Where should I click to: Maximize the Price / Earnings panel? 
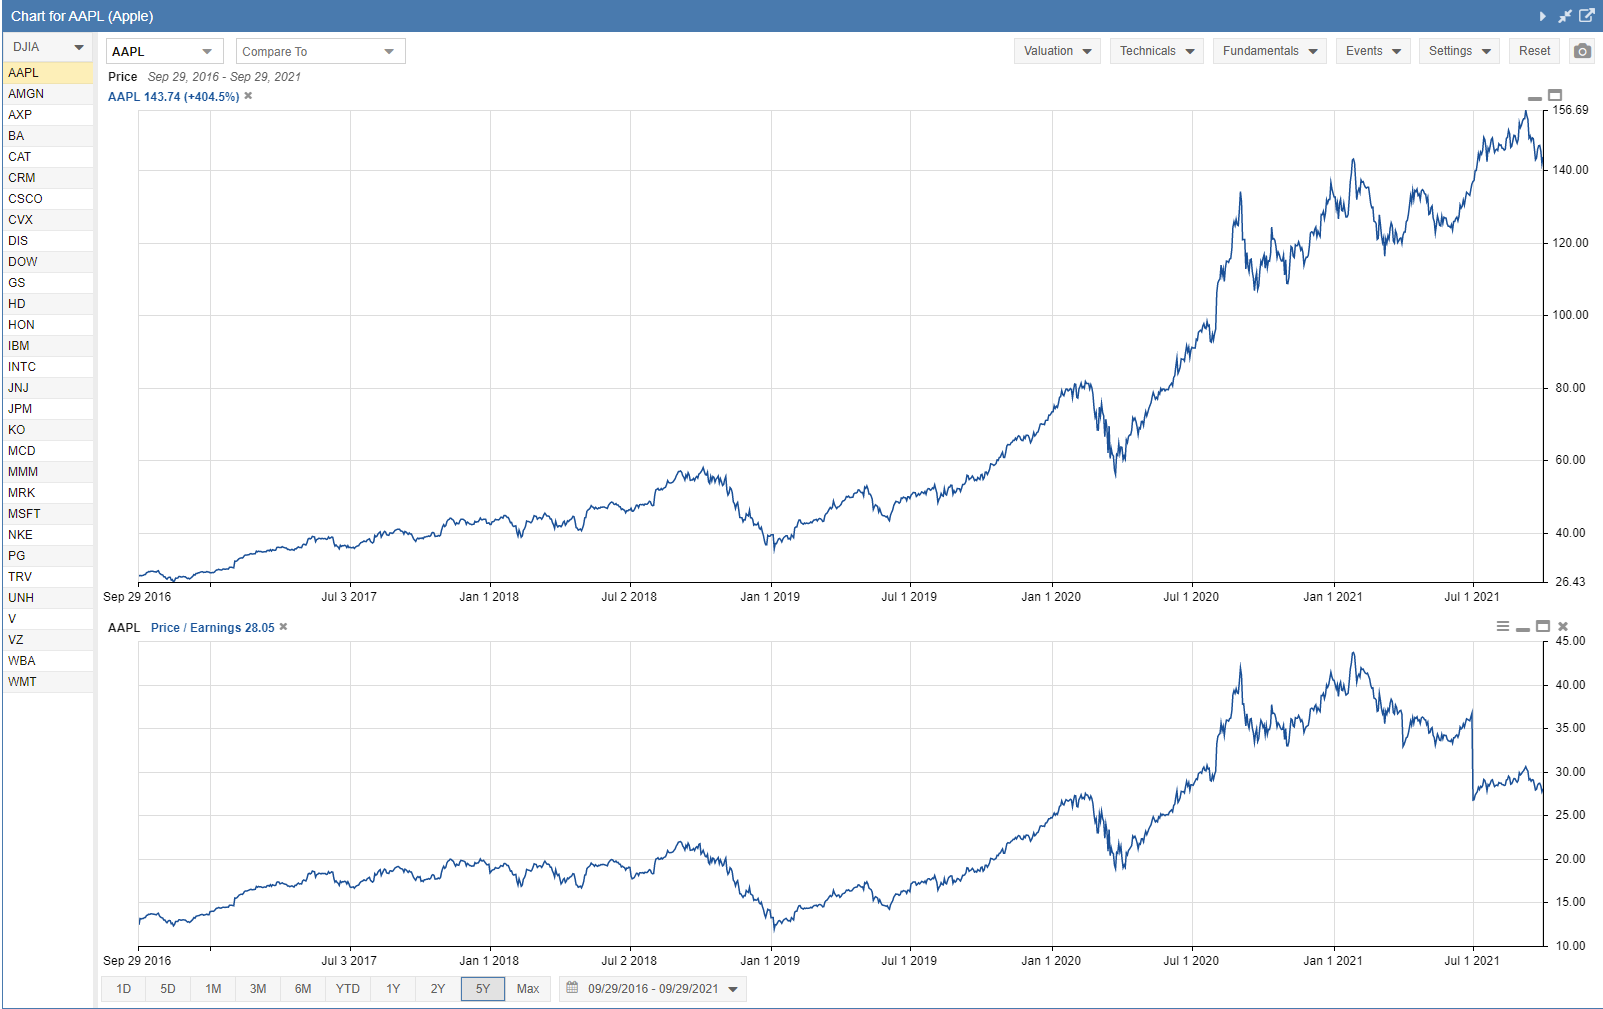pos(1543,626)
